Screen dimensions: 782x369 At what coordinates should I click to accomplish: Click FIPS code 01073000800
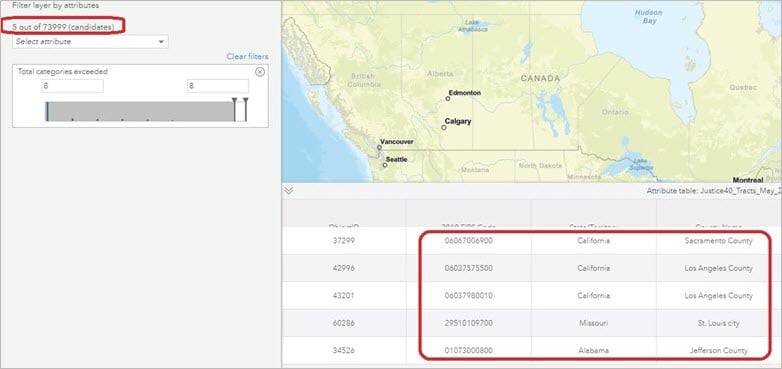coord(469,351)
